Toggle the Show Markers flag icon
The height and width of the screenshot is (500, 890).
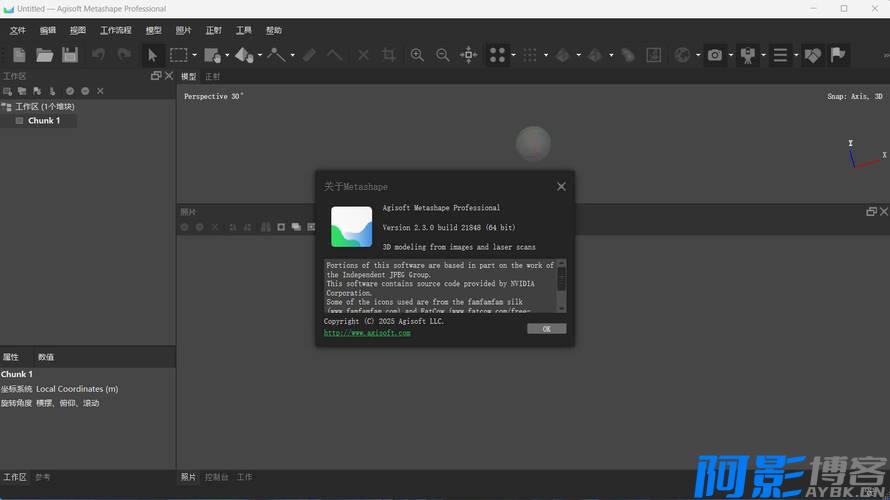(838, 55)
